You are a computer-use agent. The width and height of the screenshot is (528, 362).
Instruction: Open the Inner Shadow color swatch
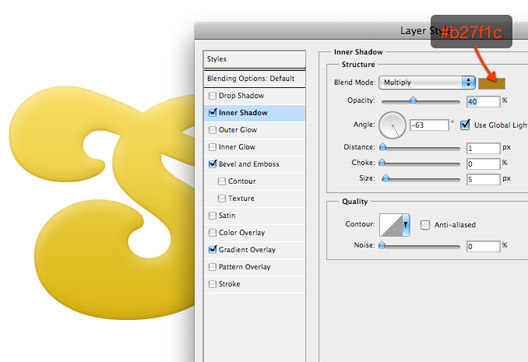coord(492,83)
